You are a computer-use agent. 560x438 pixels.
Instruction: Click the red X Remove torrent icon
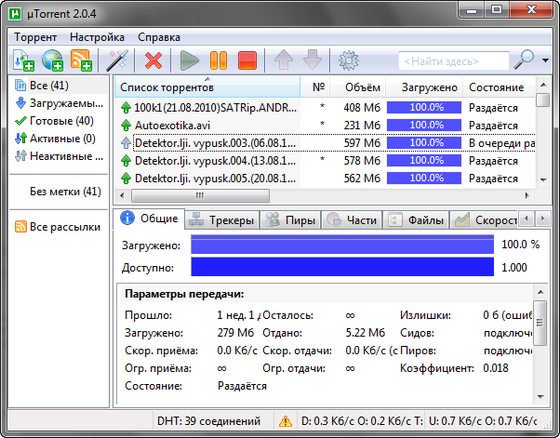click(x=153, y=60)
